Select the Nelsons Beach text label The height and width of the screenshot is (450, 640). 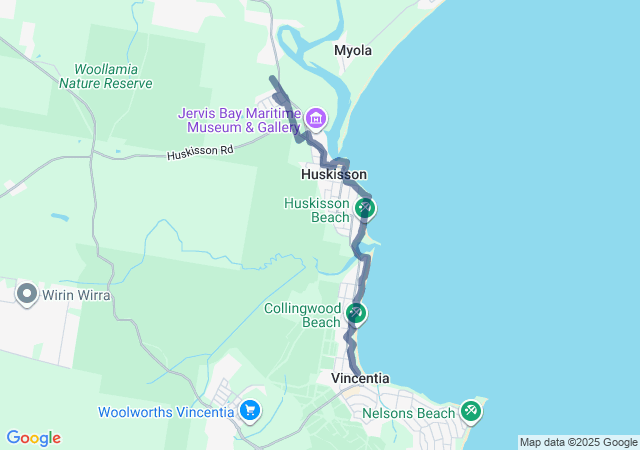(x=409, y=413)
